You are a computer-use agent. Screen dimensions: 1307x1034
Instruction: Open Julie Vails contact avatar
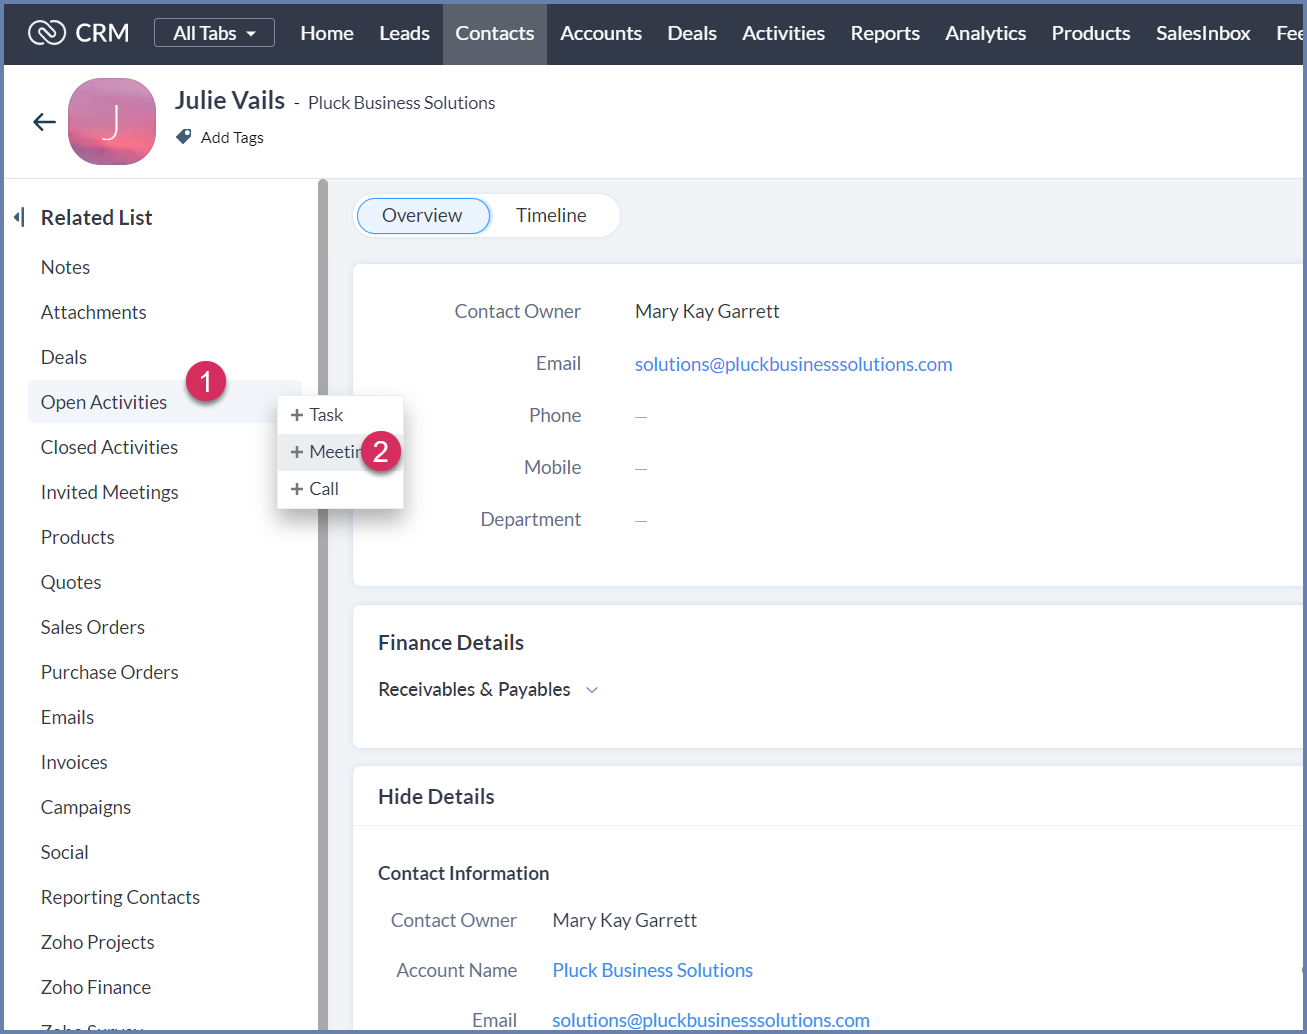click(x=112, y=122)
